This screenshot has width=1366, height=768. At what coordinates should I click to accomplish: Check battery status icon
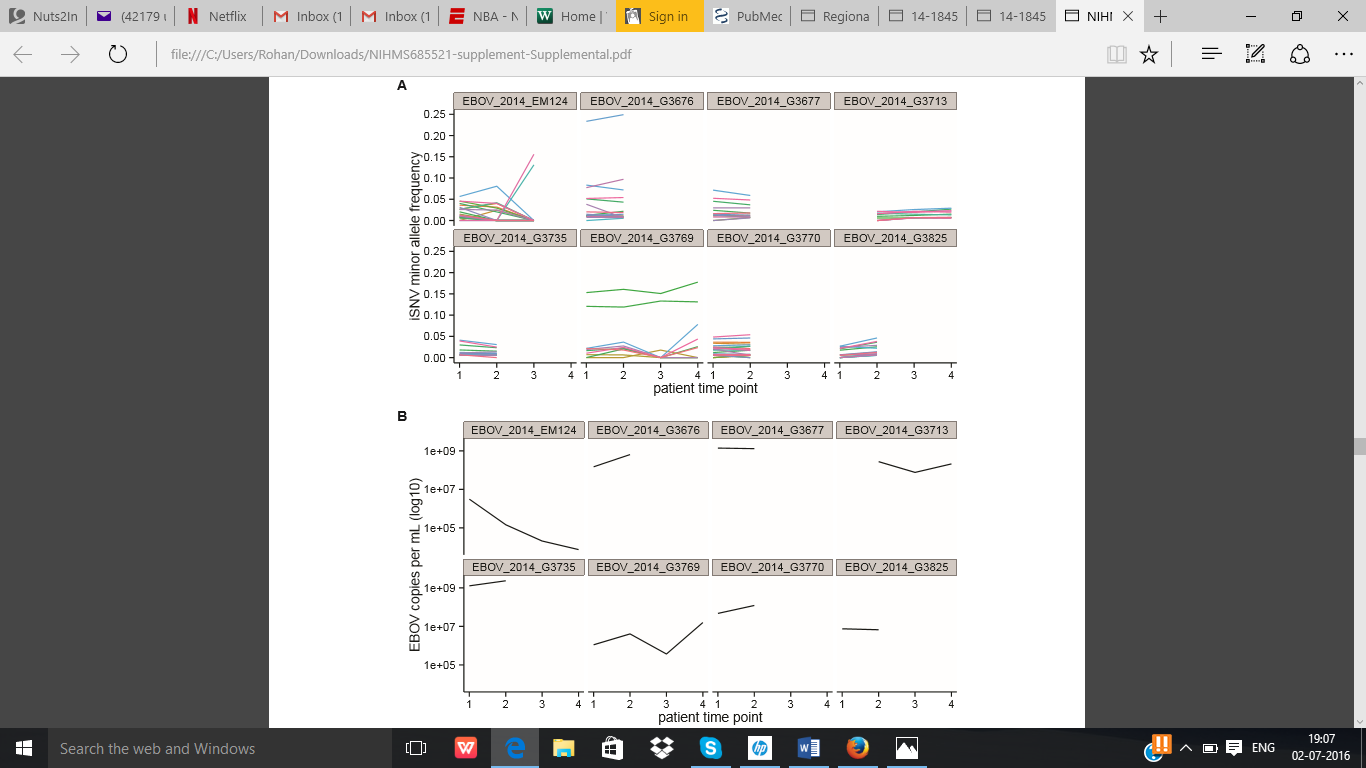click(x=1209, y=748)
